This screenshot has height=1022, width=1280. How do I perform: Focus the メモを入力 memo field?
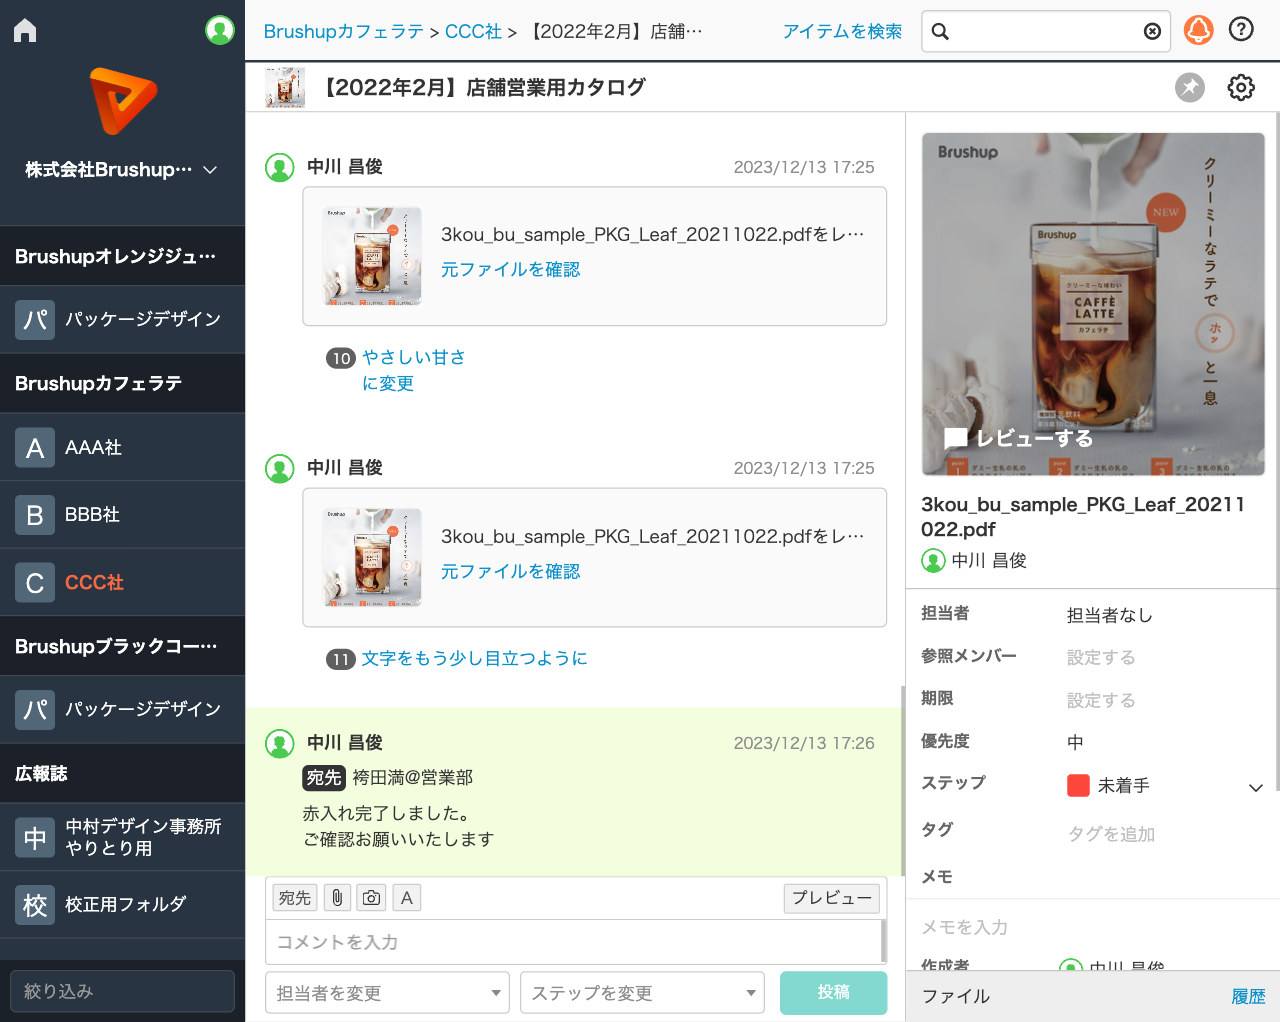[1090, 927]
